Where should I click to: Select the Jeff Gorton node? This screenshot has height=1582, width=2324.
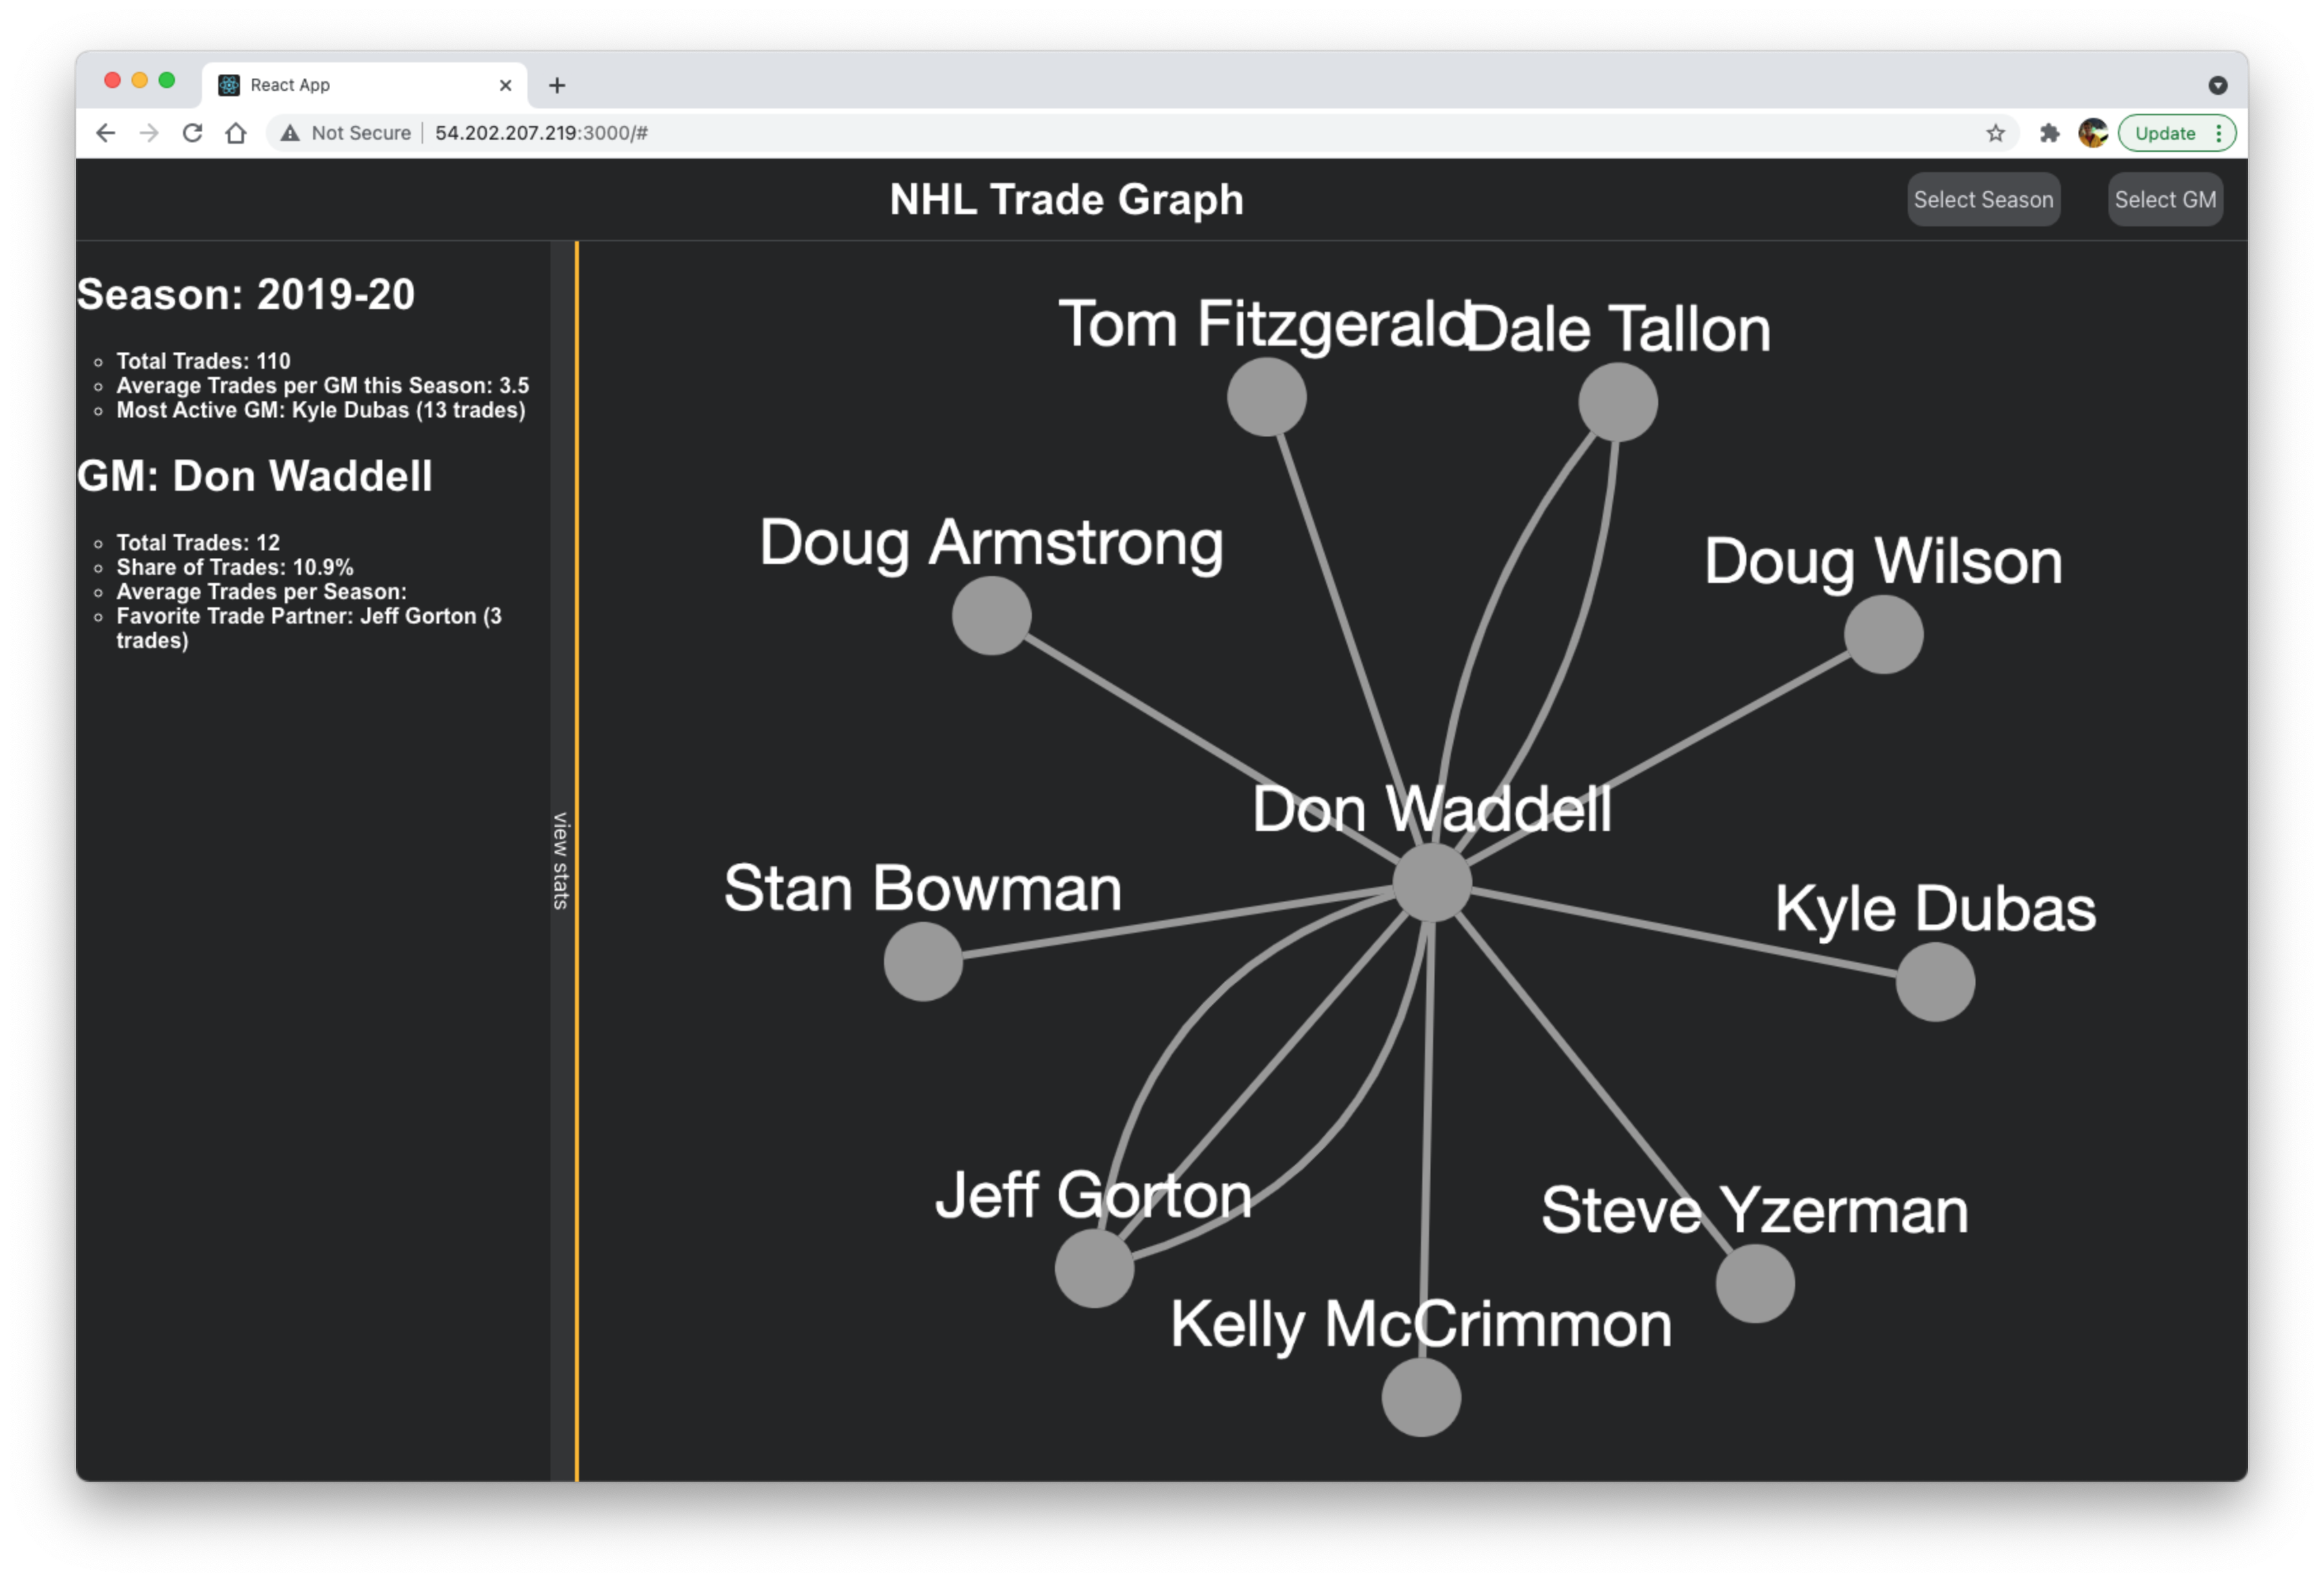pyautogui.click(x=1094, y=1267)
